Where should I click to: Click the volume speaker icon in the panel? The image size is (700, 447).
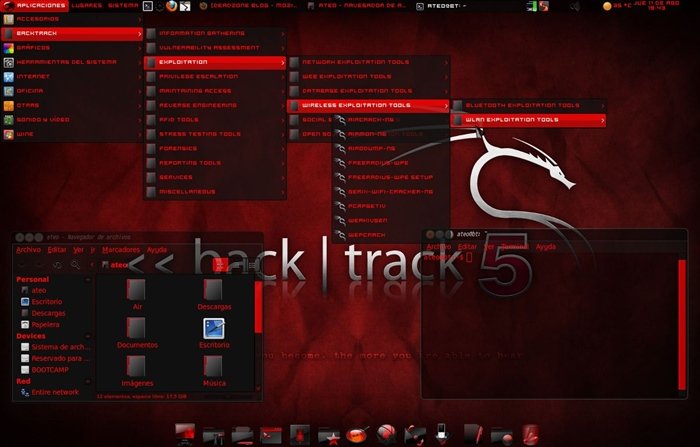pos(575,6)
